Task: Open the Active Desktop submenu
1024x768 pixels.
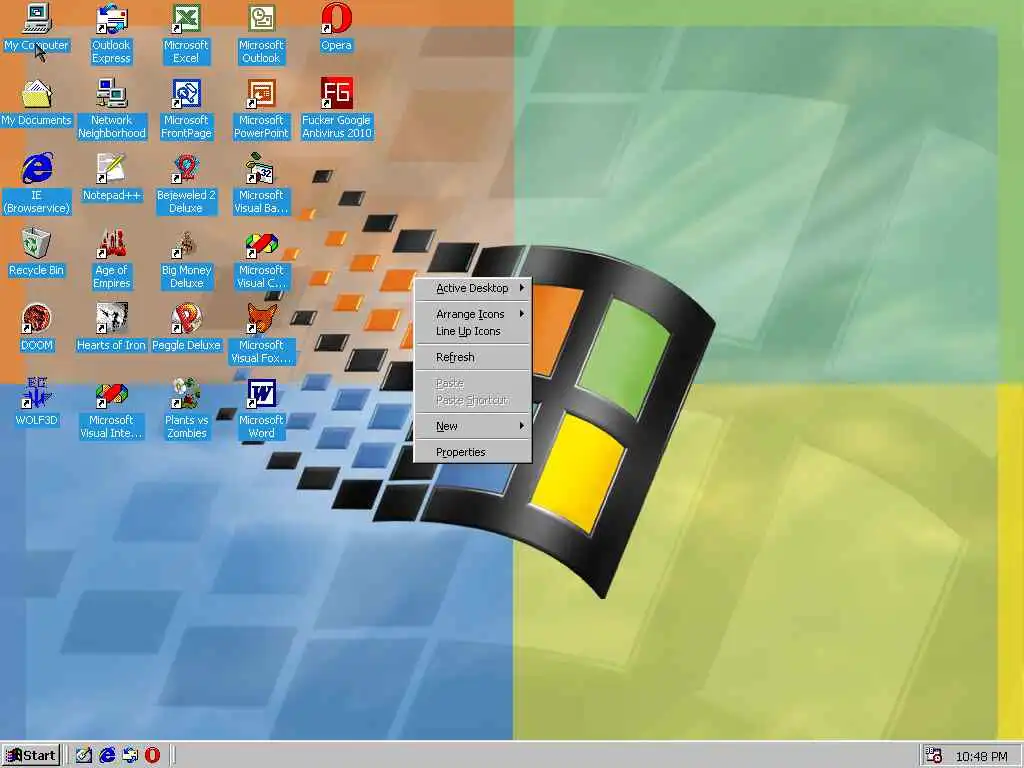Action: pos(473,288)
